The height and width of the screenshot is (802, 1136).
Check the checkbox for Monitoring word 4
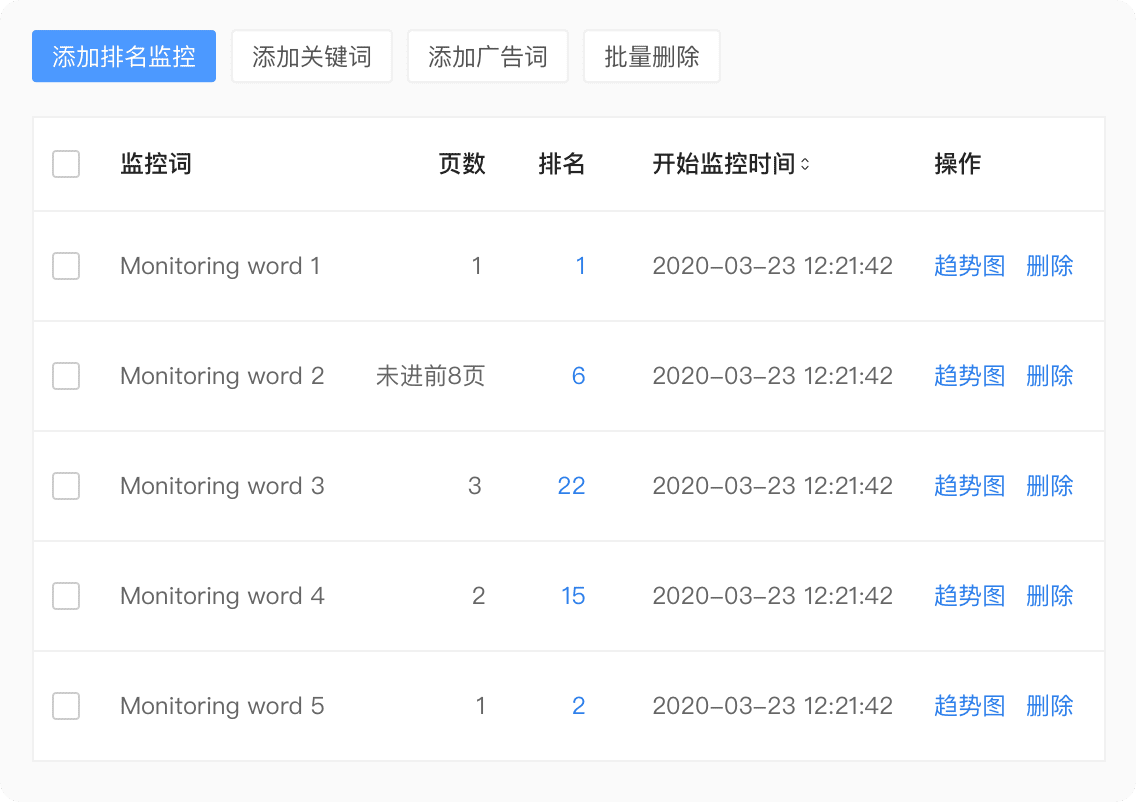pos(66,596)
